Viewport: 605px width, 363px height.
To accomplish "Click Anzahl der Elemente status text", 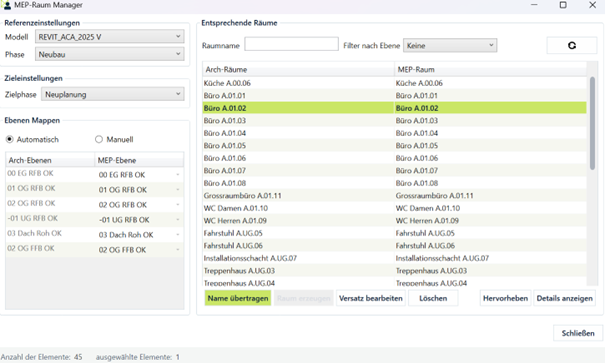I will [x=41, y=357].
